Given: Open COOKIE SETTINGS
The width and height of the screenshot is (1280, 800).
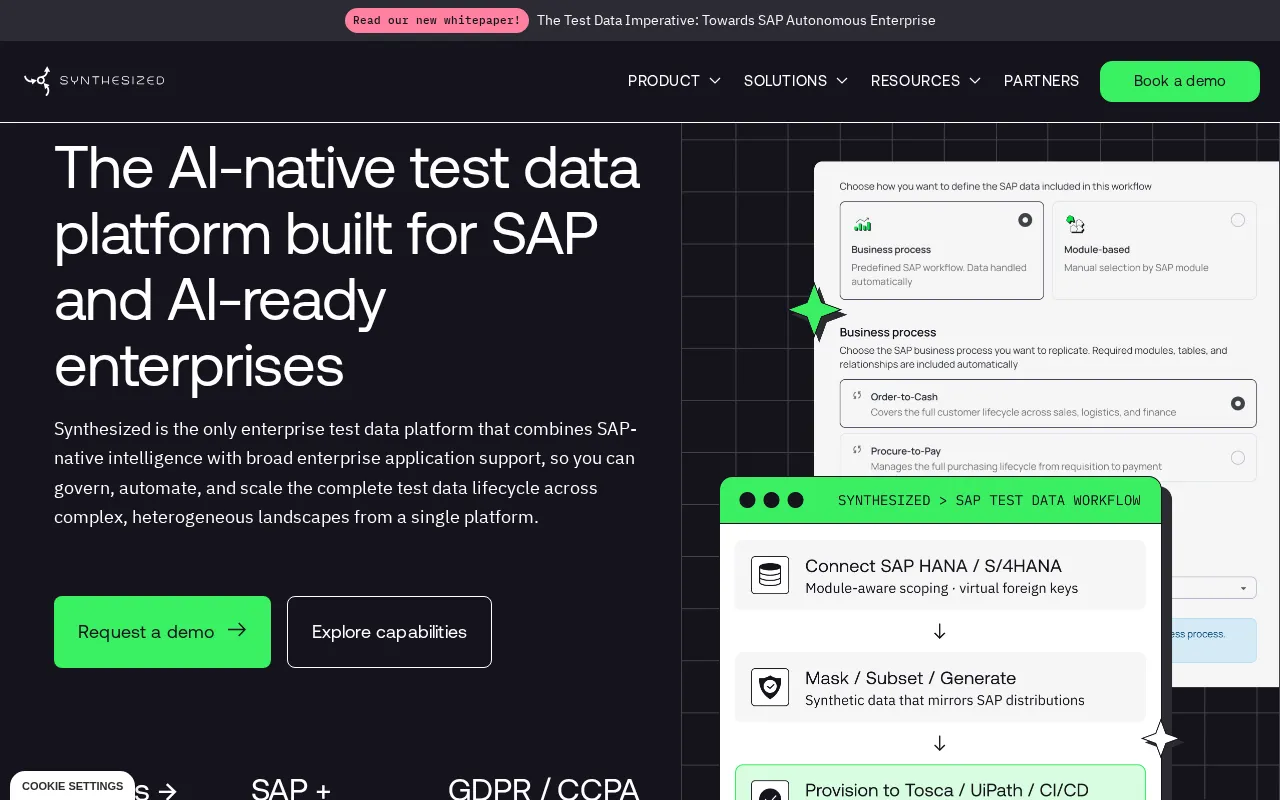Looking at the screenshot, I should pos(72,786).
